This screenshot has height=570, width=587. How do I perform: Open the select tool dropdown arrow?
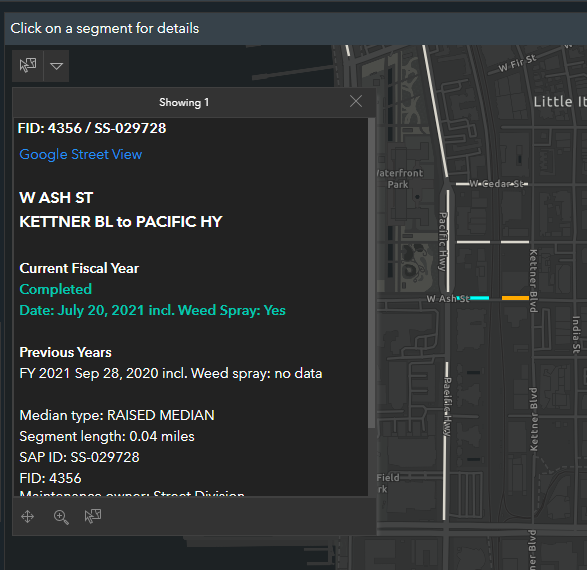pos(57,66)
